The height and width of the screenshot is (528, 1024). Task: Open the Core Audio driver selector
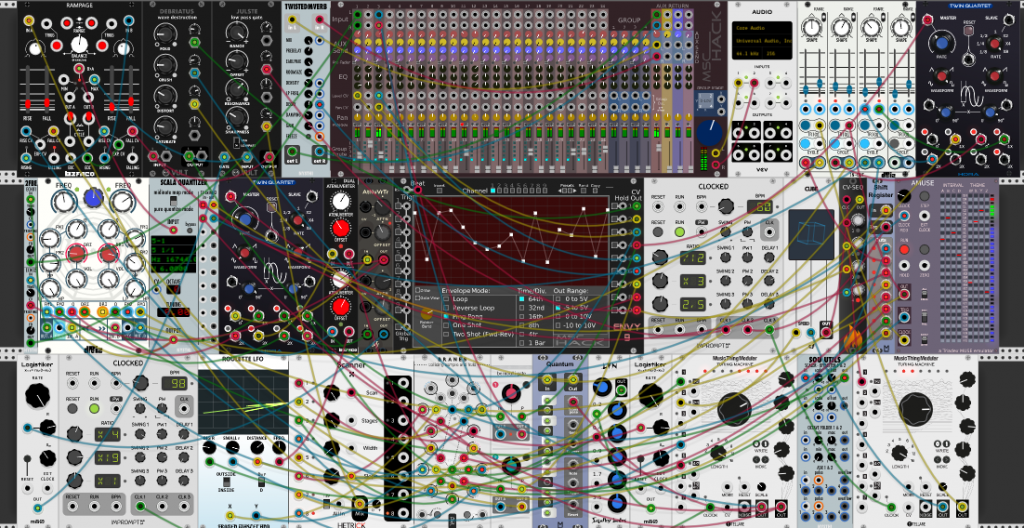(x=761, y=28)
